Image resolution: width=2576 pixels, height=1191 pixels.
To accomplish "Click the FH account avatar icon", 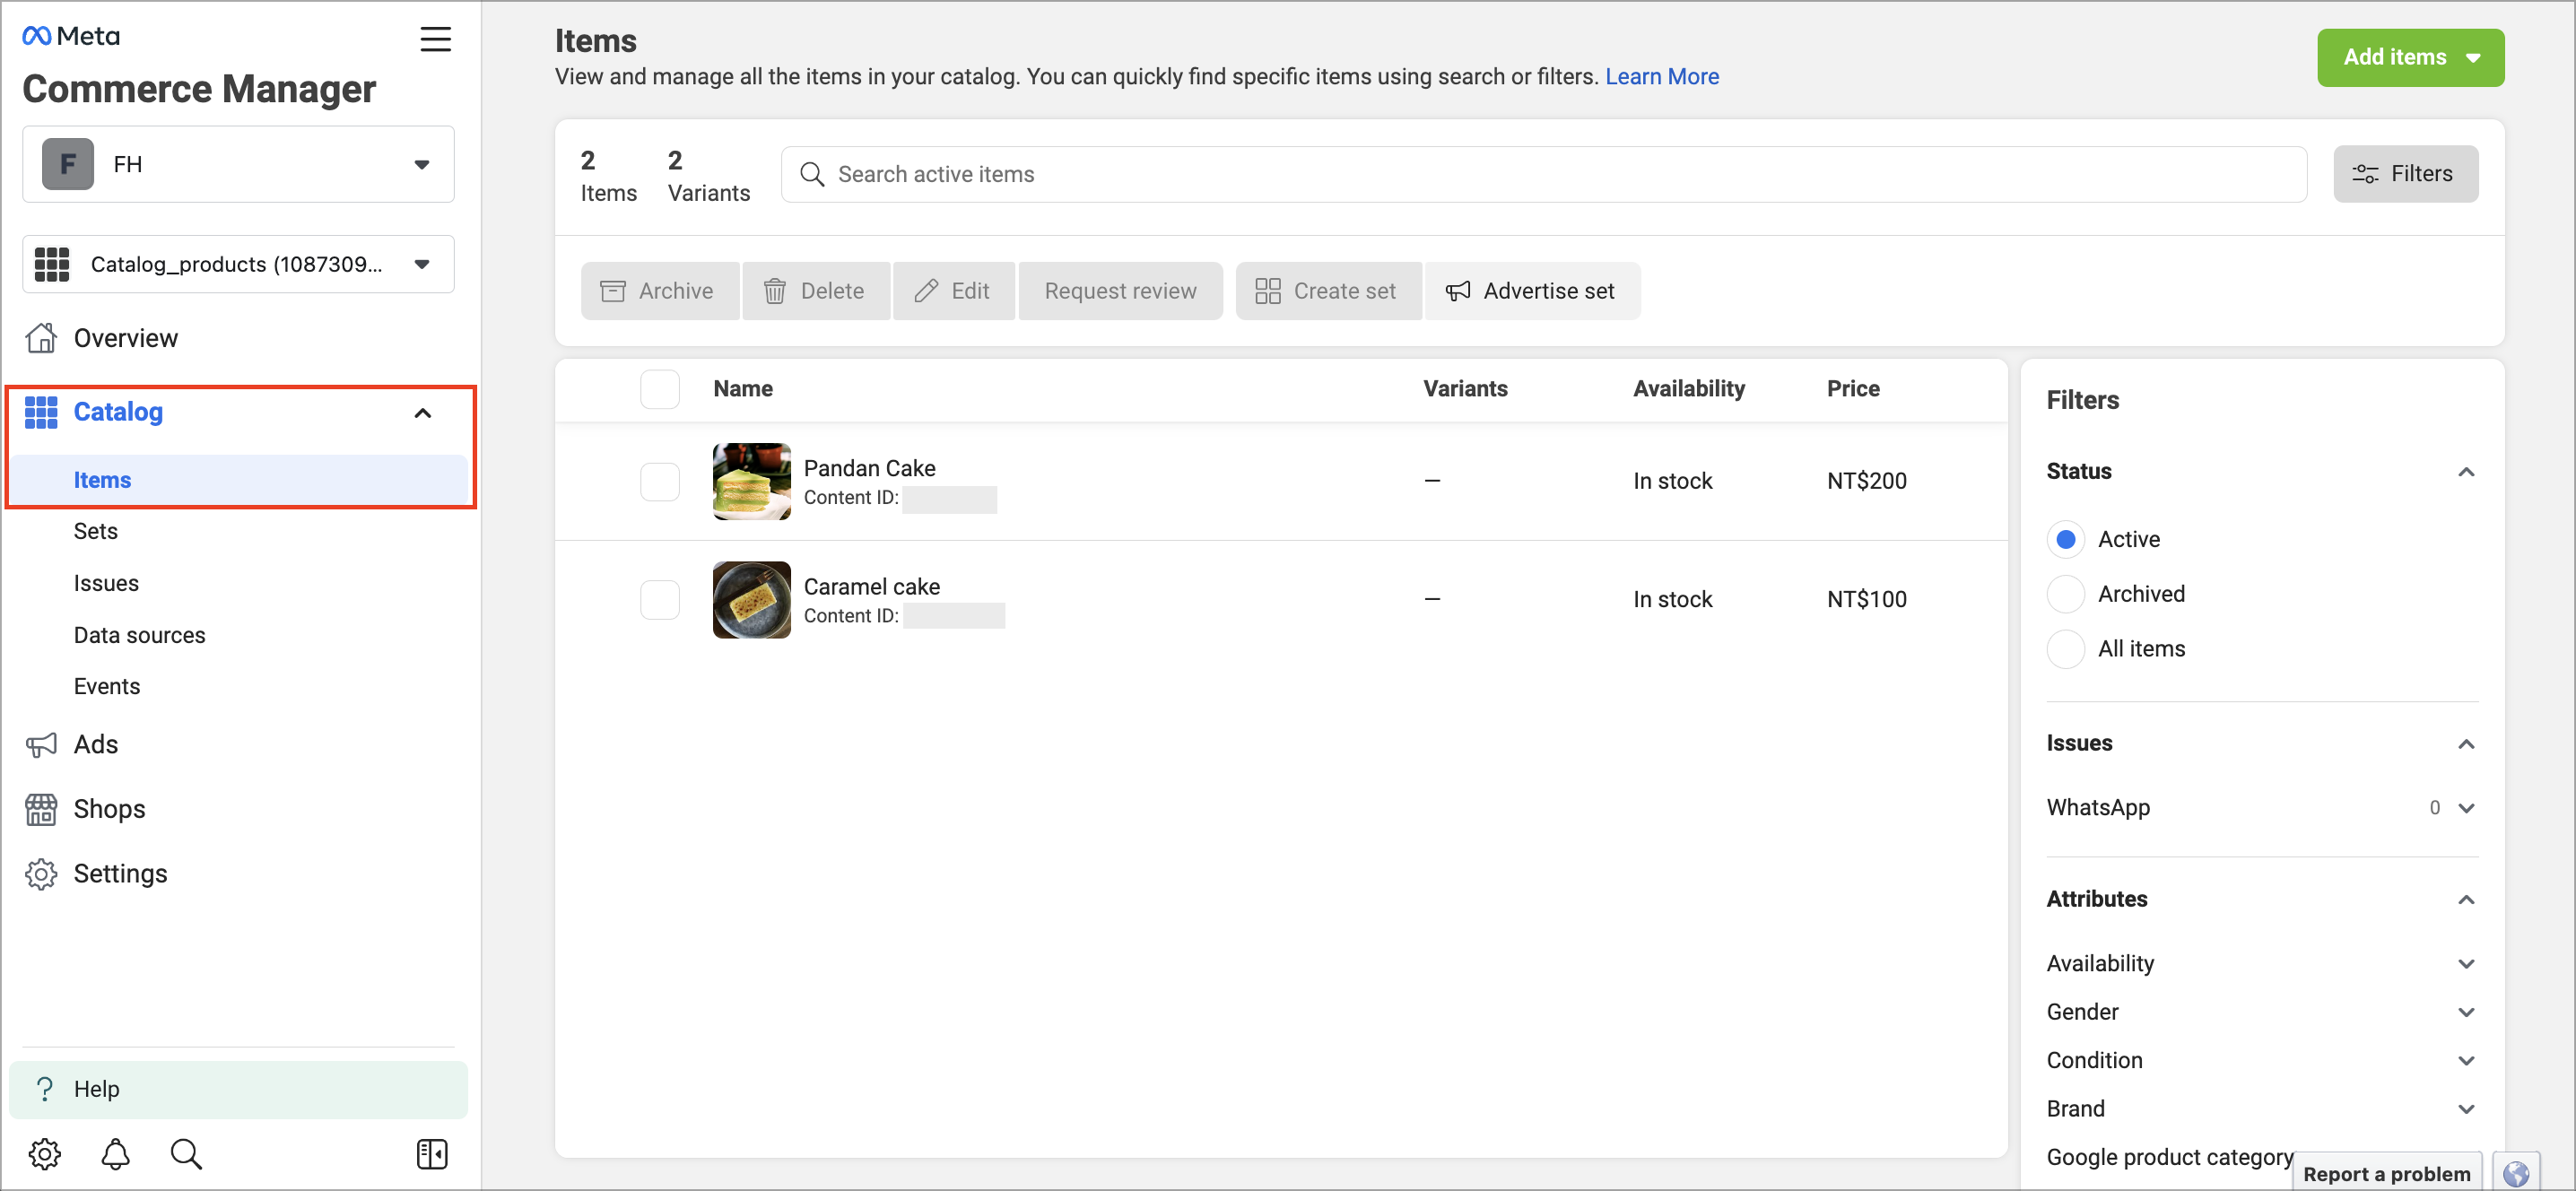I will [68, 164].
